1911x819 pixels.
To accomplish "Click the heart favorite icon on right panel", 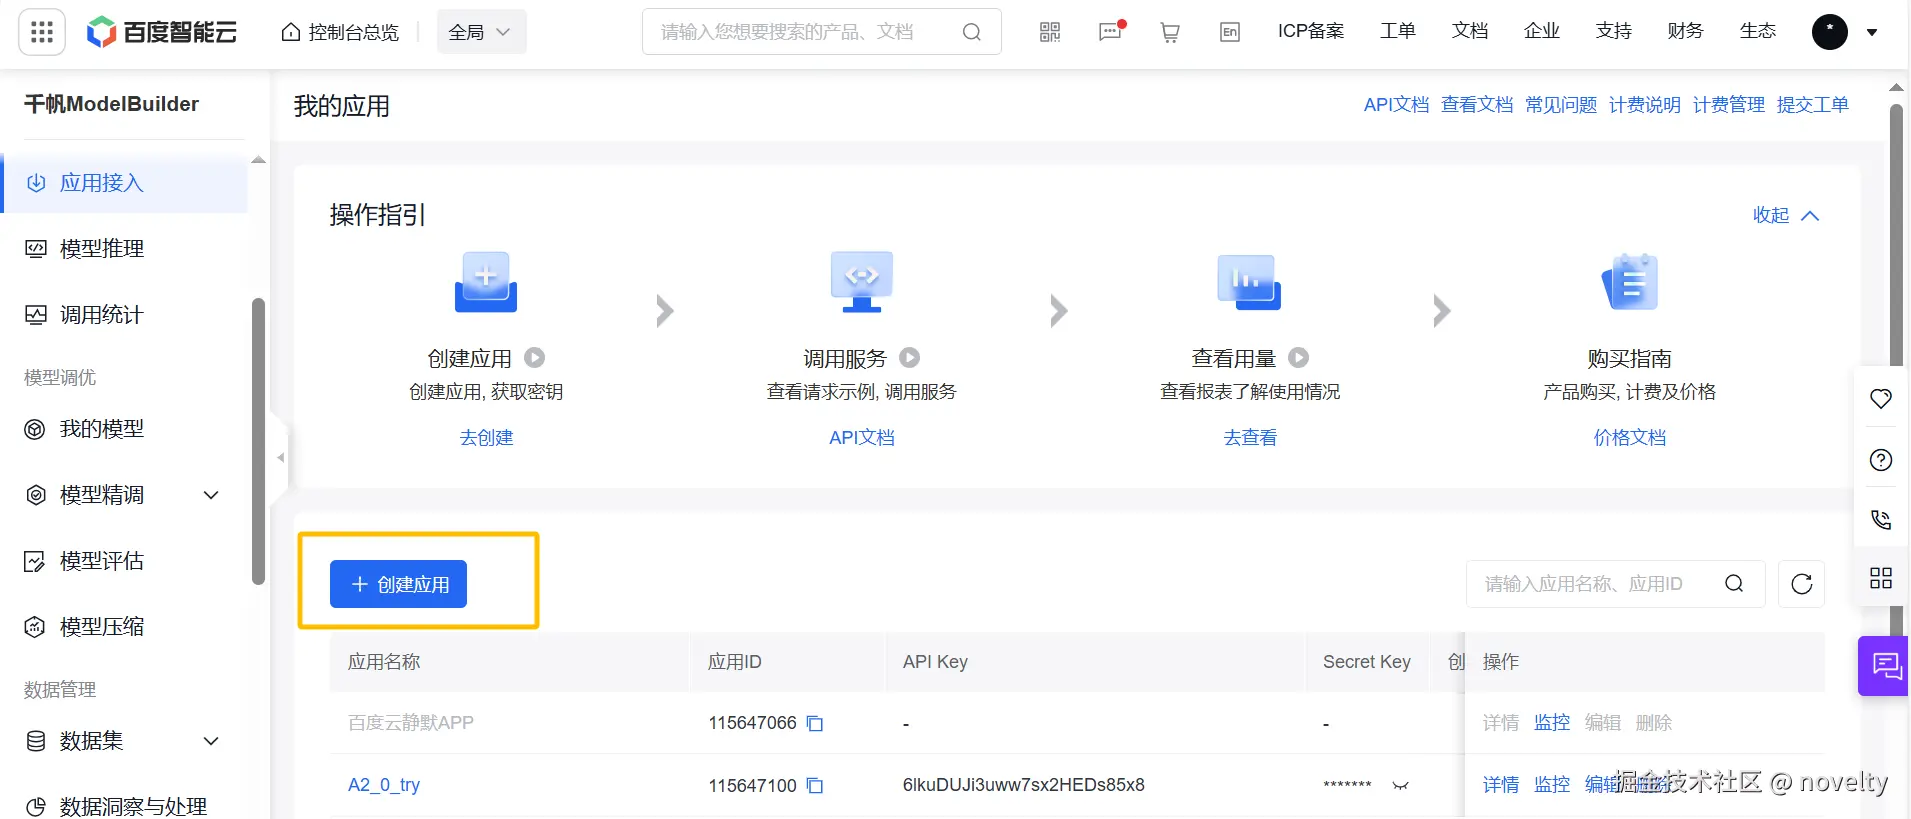I will pos(1881,399).
